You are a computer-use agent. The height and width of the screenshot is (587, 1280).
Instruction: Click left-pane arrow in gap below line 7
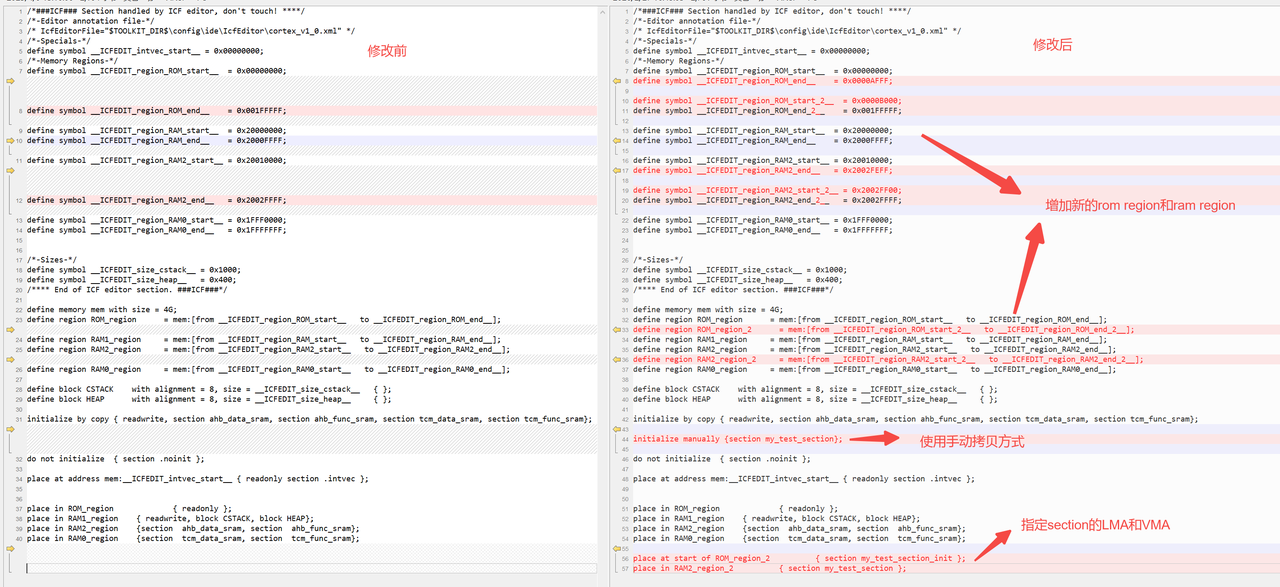(x=10, y=81)
